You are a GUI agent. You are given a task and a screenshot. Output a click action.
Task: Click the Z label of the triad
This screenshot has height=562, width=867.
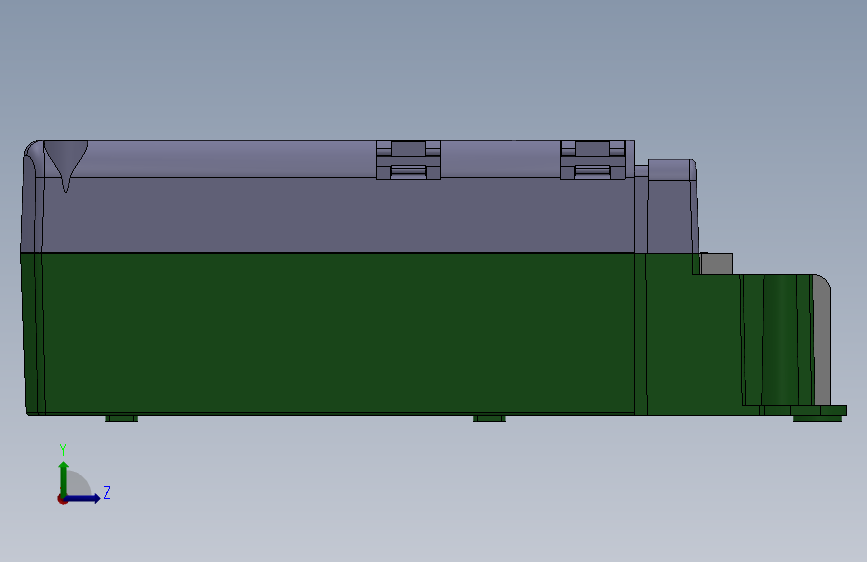(107, 492)
